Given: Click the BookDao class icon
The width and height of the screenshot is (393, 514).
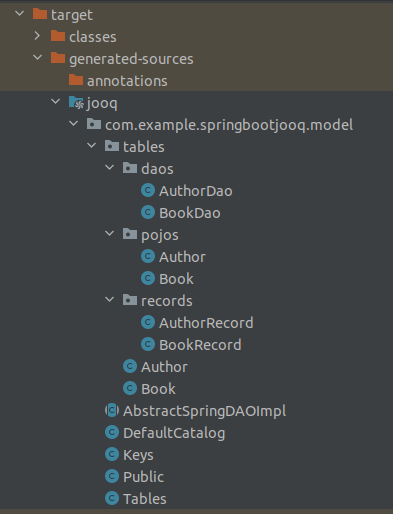Looking at the screenshot, I should tap(148, 213).
